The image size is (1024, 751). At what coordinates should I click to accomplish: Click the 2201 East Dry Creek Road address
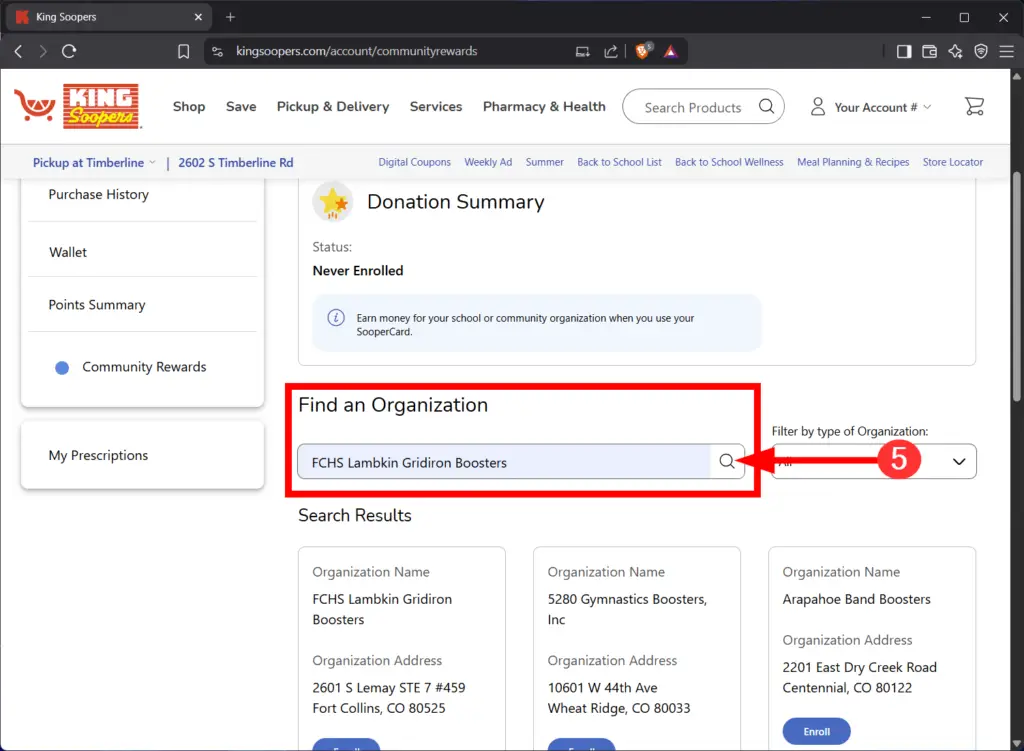[859, 678]
